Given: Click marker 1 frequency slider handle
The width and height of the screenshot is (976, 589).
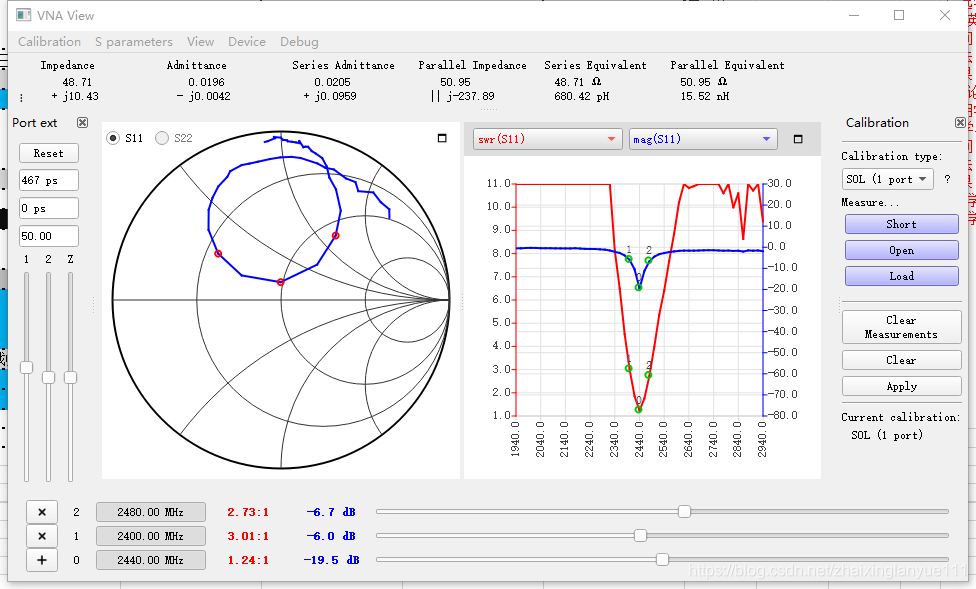Looking at the screenshot, I should 640,535.
